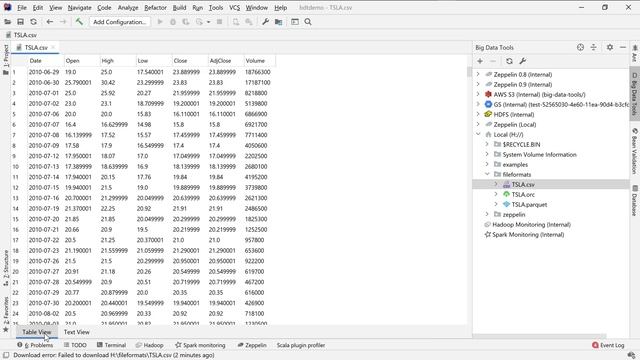The image size is (640, 360).
Task: Open Scala plugin profiler
Action: [301, 345]
